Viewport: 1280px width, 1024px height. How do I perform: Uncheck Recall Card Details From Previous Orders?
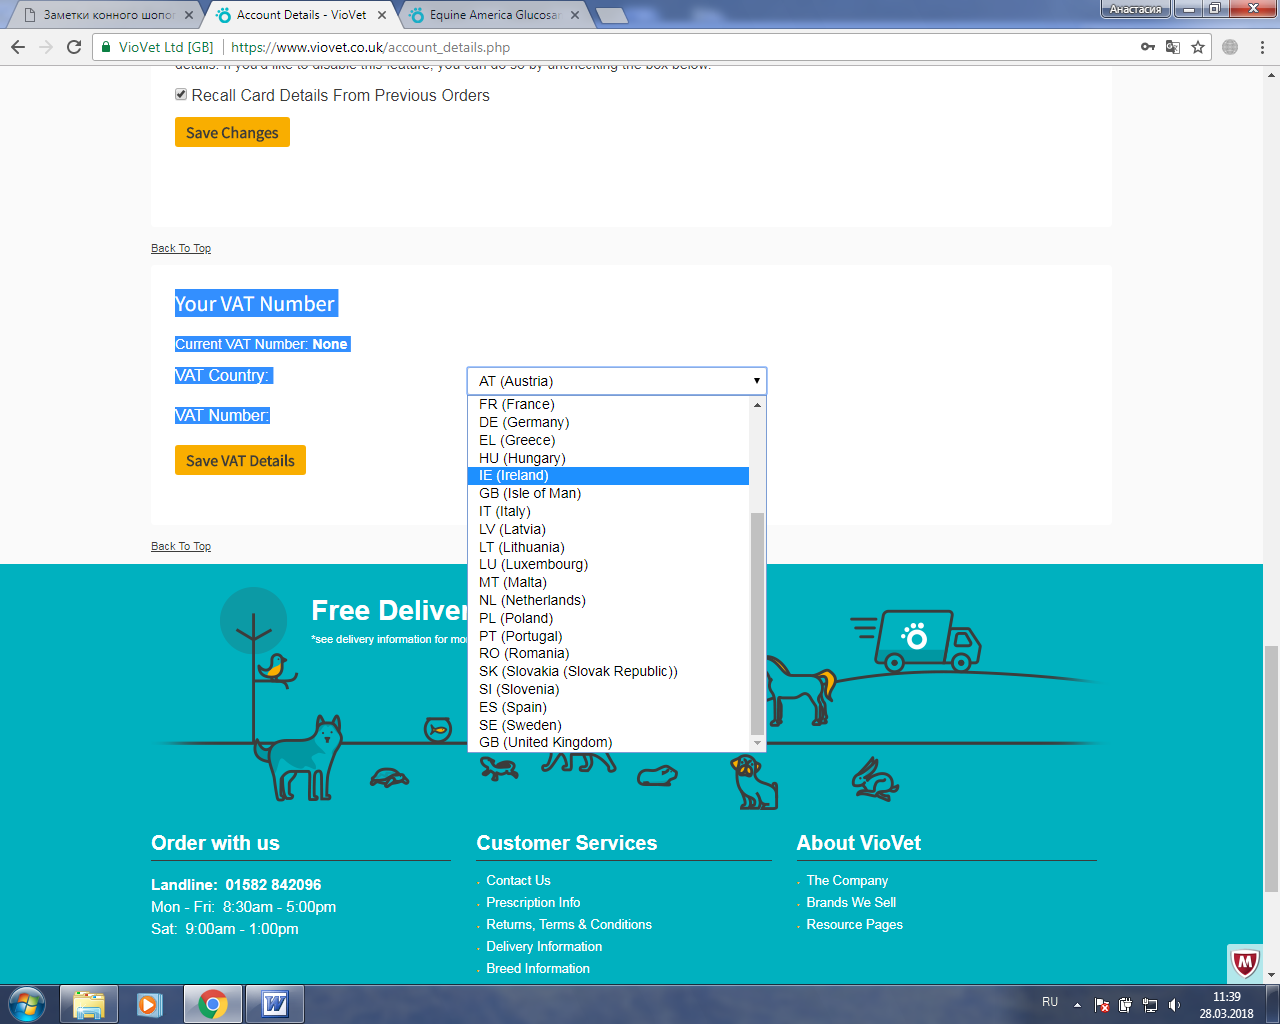(181, 94)
